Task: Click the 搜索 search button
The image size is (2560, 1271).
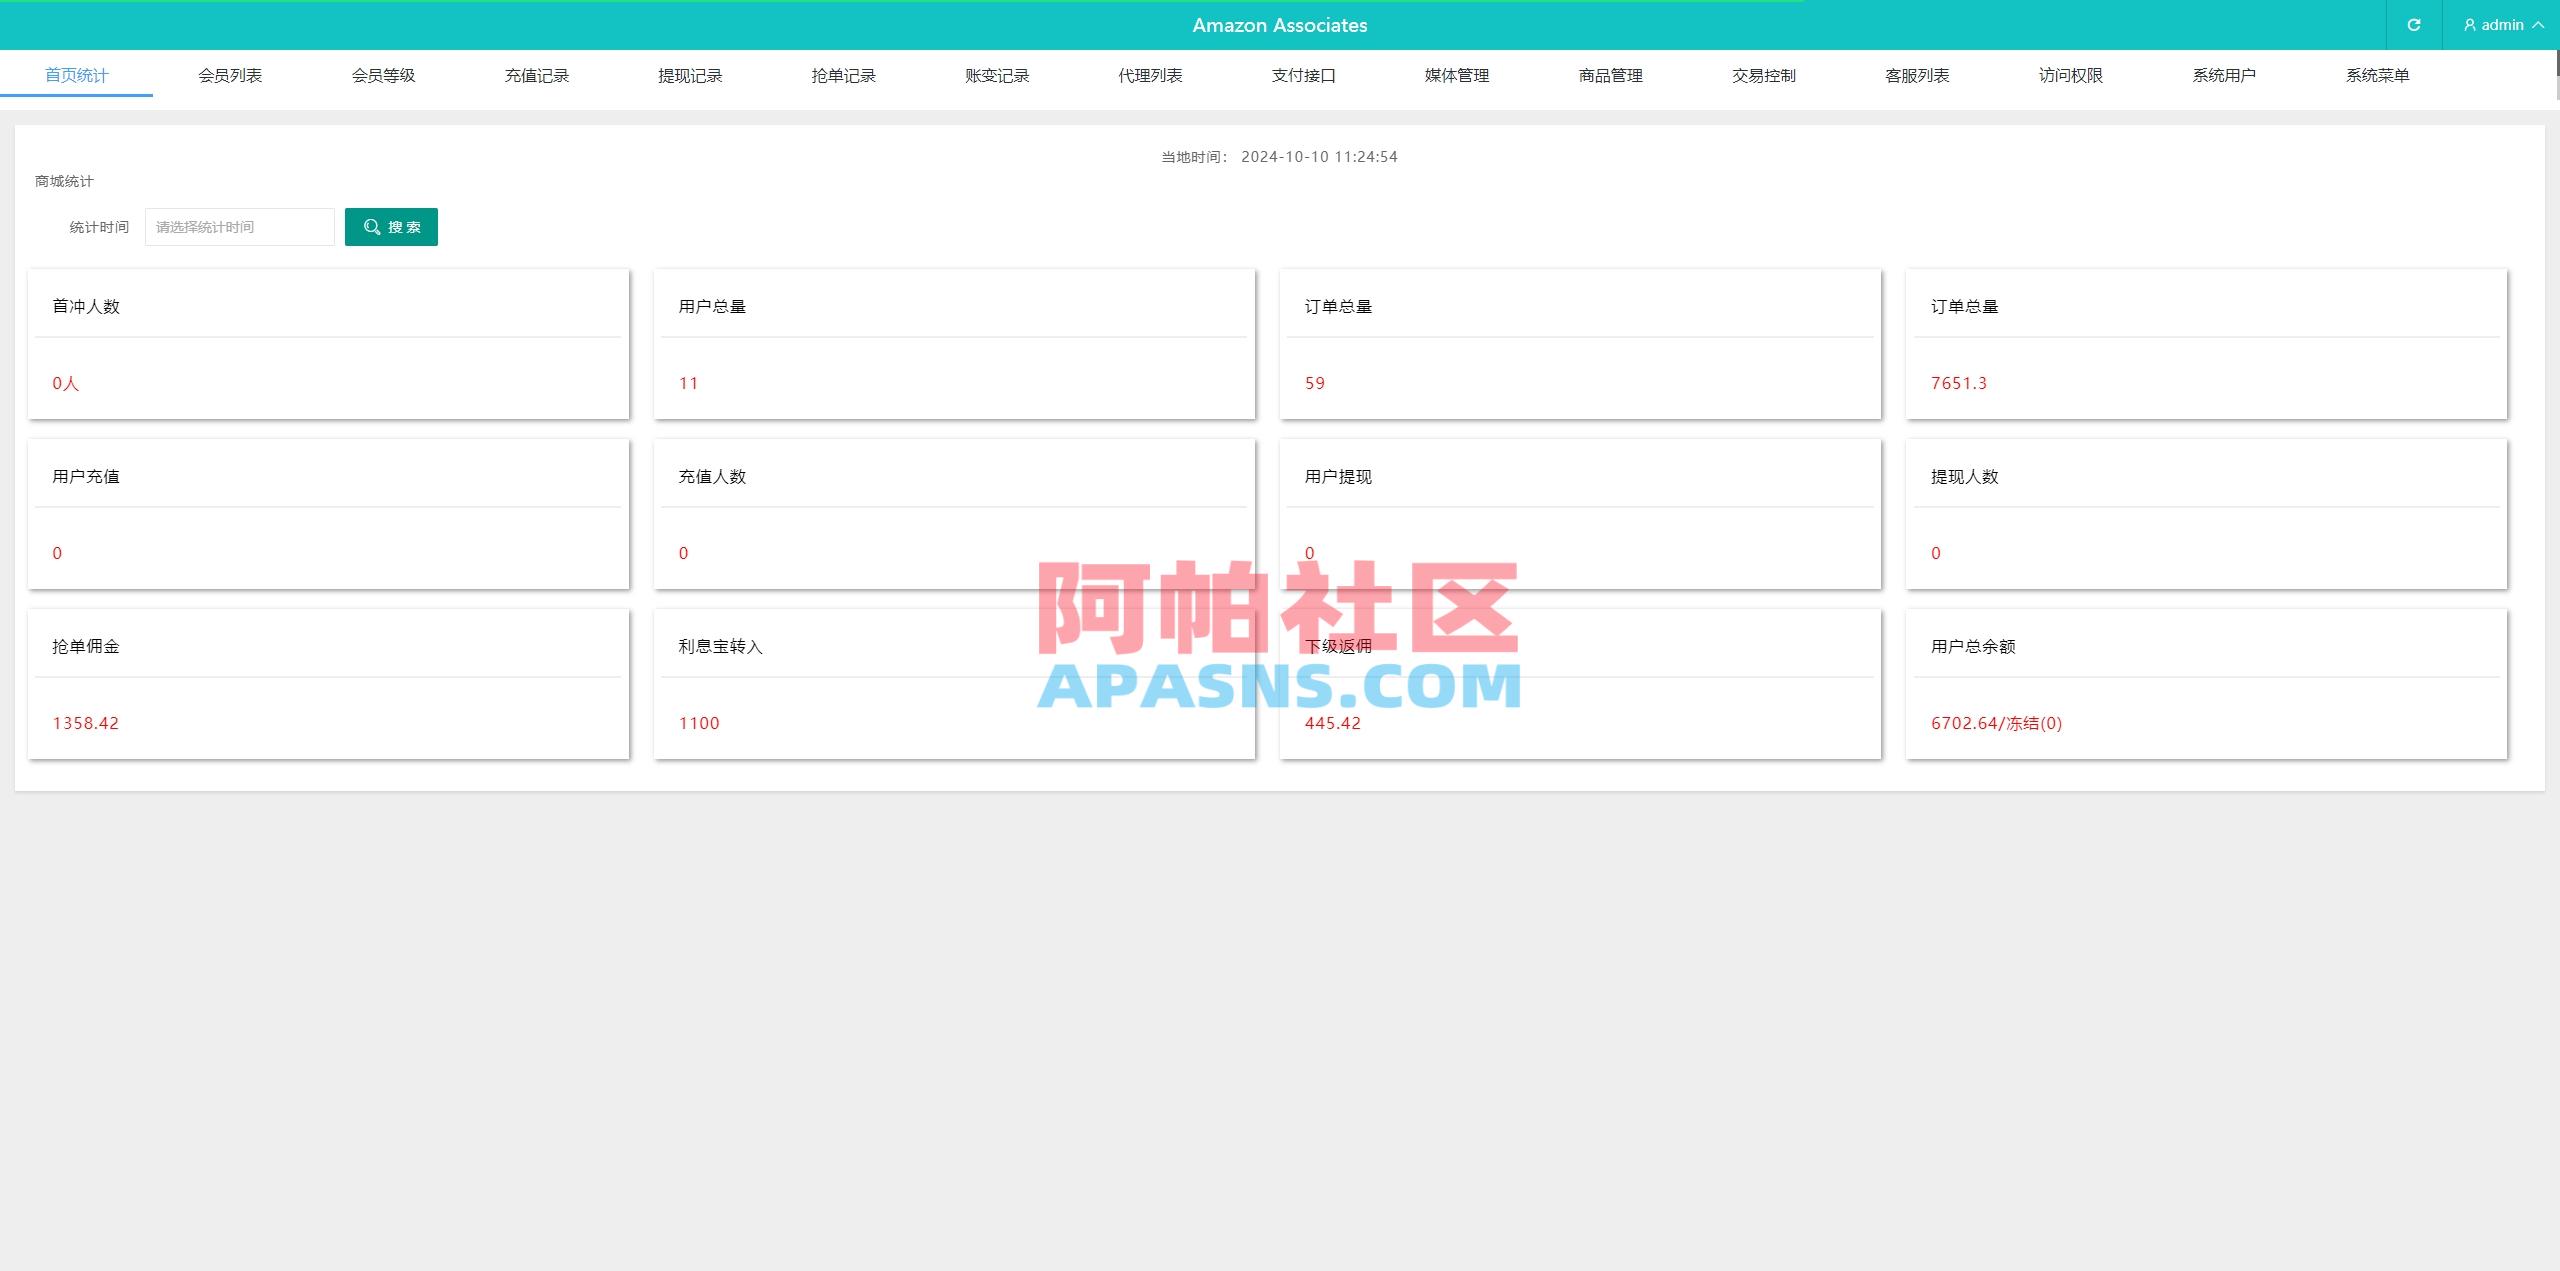Action: coord(391,226)
